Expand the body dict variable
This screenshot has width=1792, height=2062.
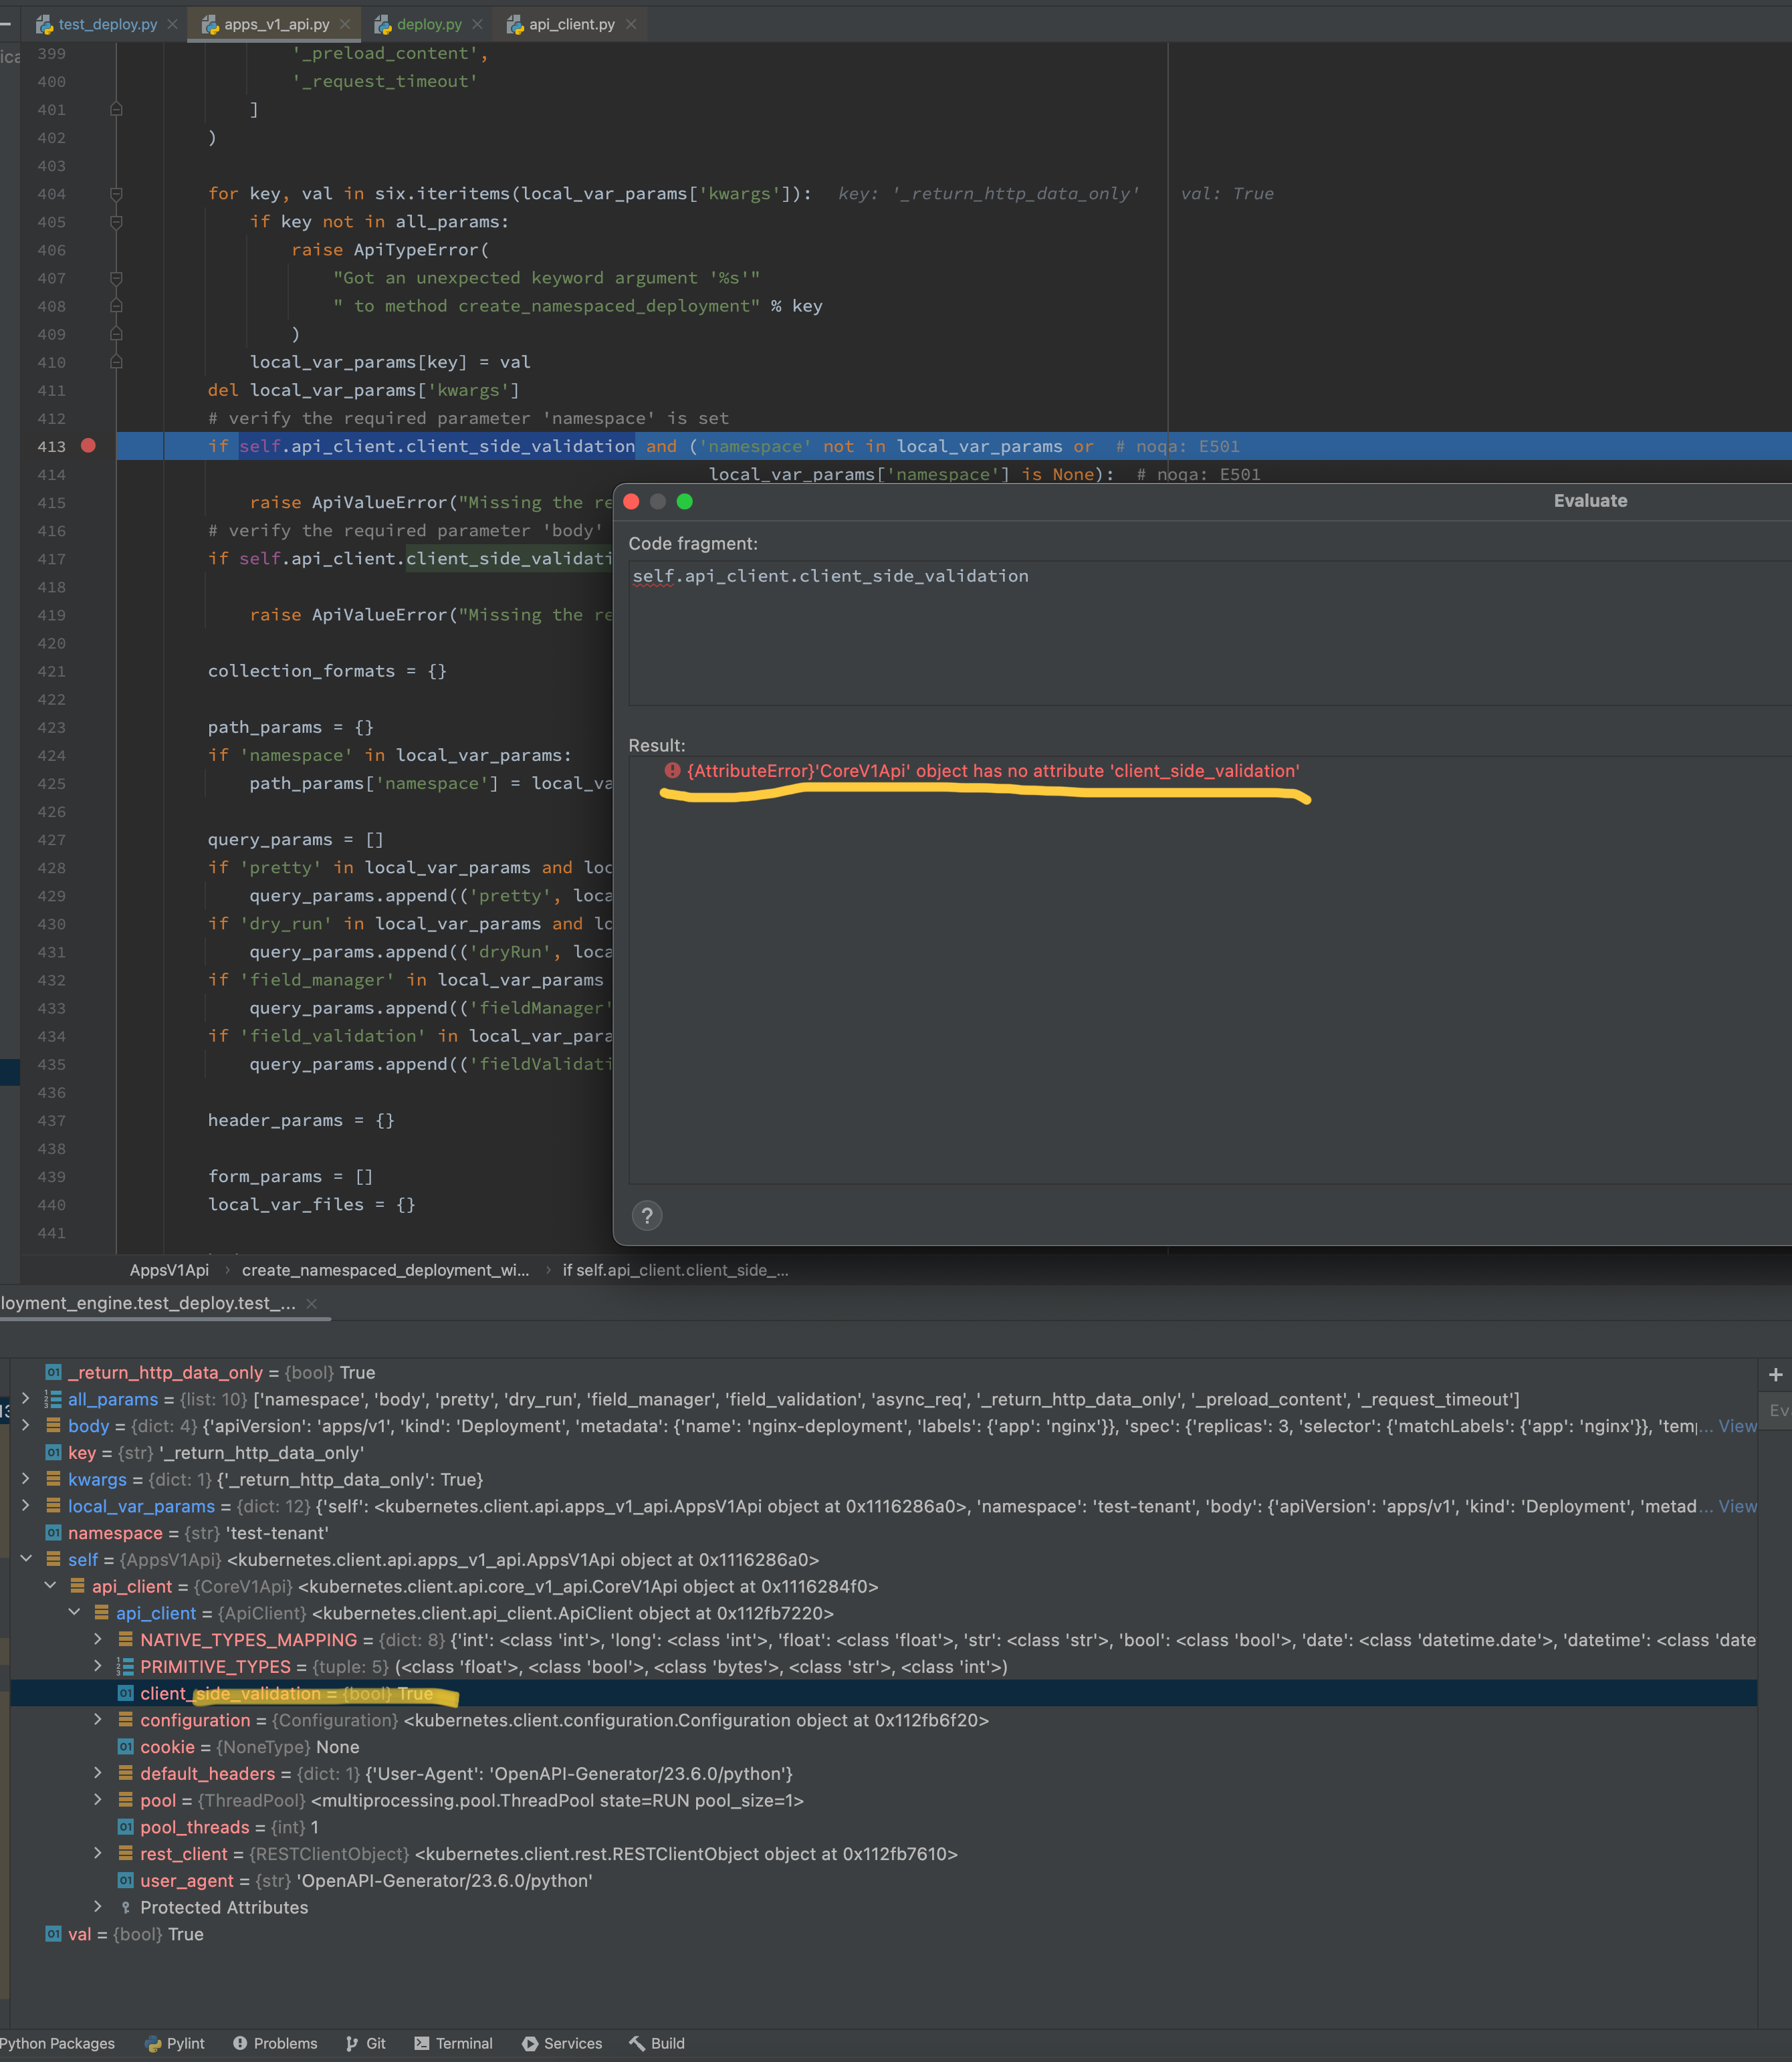point(26,1425)
